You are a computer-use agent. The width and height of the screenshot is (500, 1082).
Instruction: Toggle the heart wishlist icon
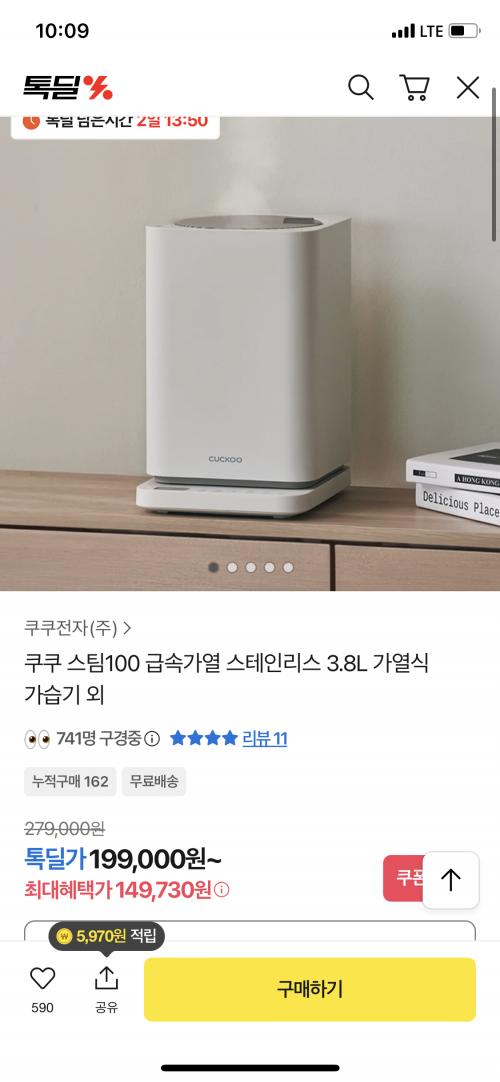(42, 978)
